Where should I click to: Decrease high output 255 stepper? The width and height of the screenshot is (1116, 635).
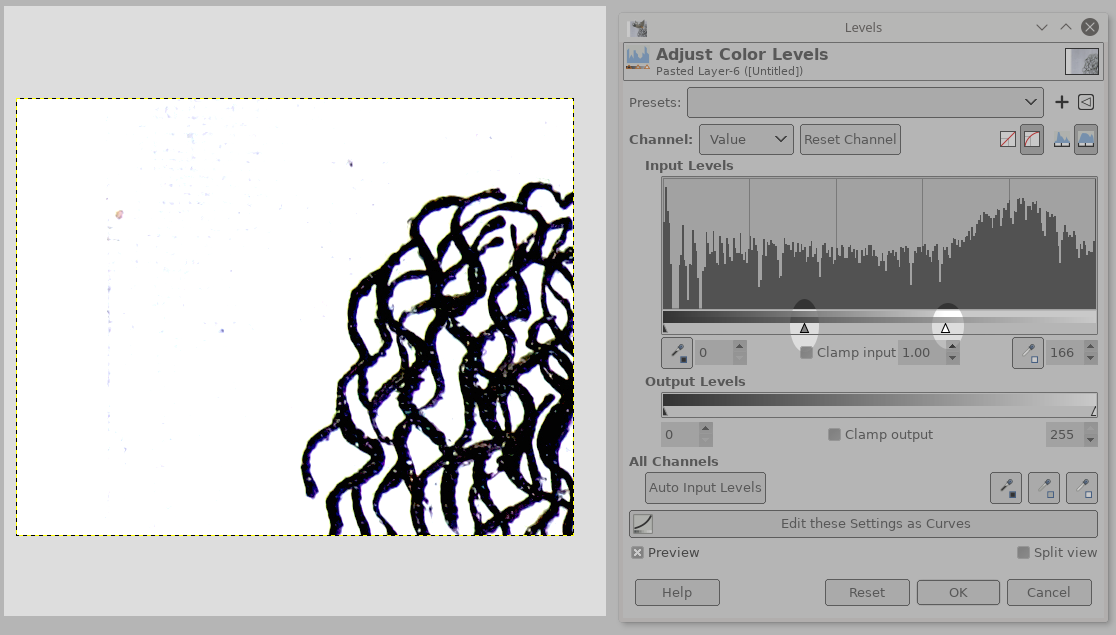click(1090, 441)
